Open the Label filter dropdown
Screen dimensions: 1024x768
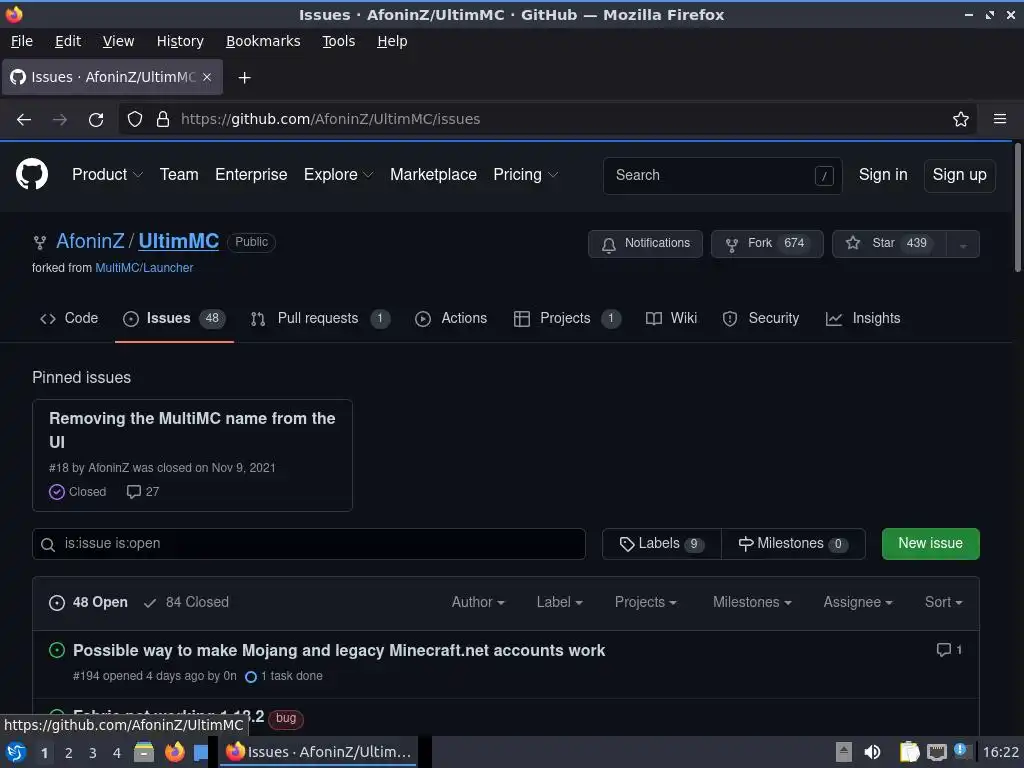coord(560,602)
